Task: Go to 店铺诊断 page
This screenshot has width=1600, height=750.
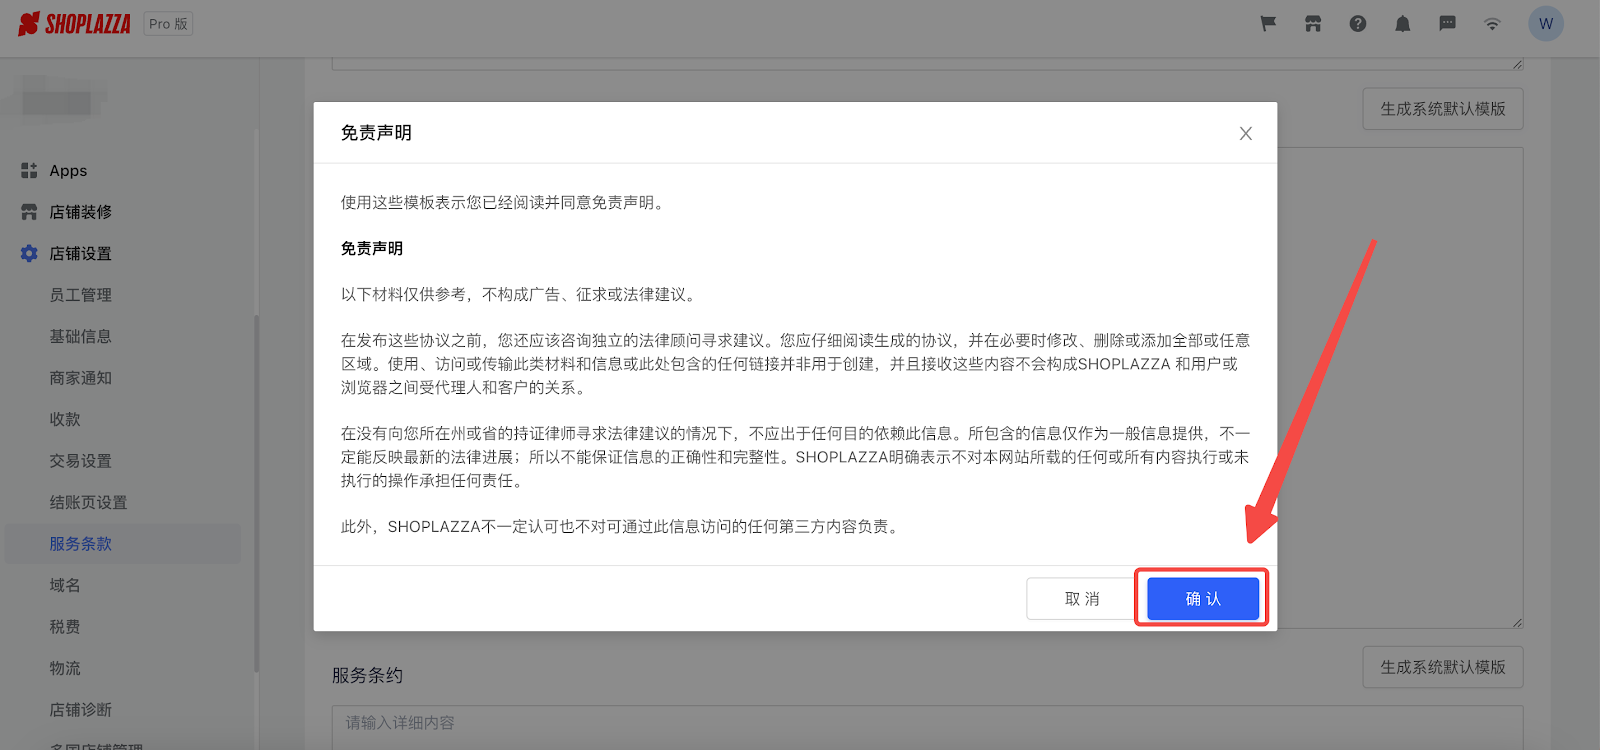Action: click(81, 710)
